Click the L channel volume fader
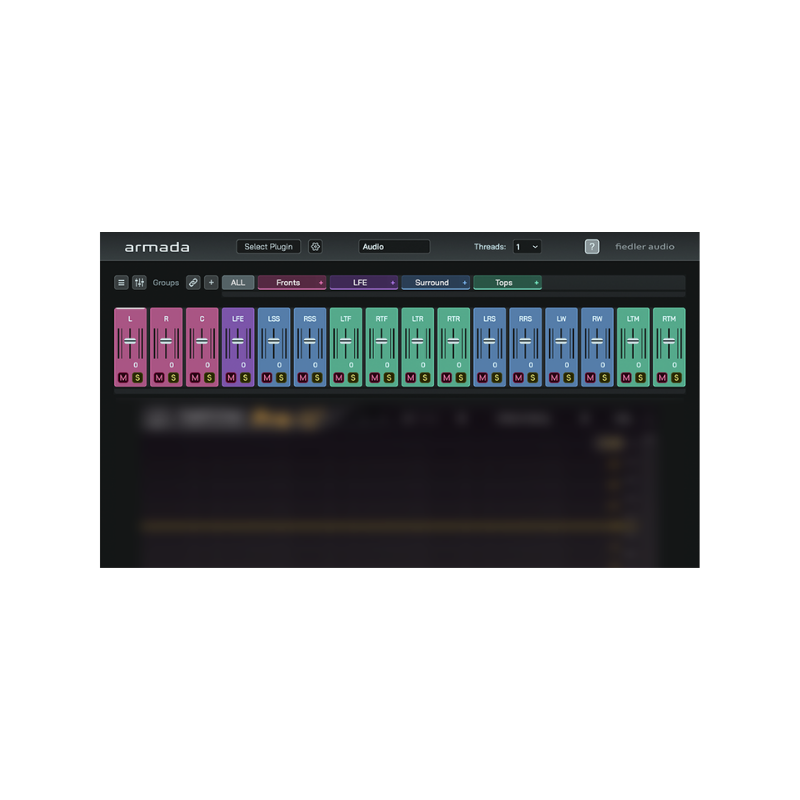 [130, 339]
